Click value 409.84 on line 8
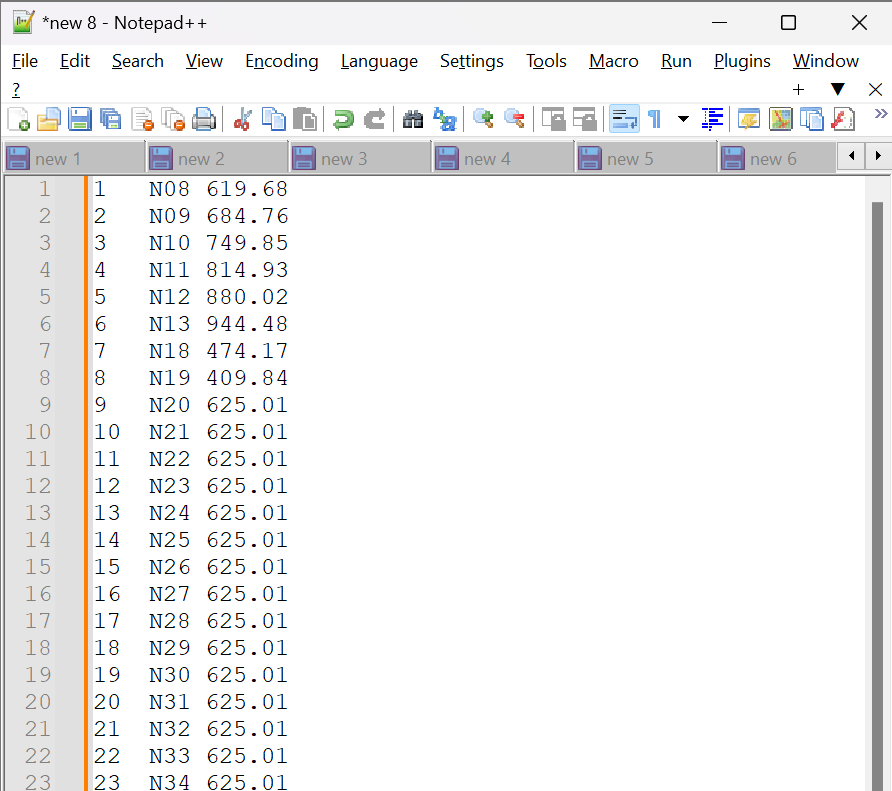Image resolution: width=892 pixels, height=791 pixels. [247, 378]
